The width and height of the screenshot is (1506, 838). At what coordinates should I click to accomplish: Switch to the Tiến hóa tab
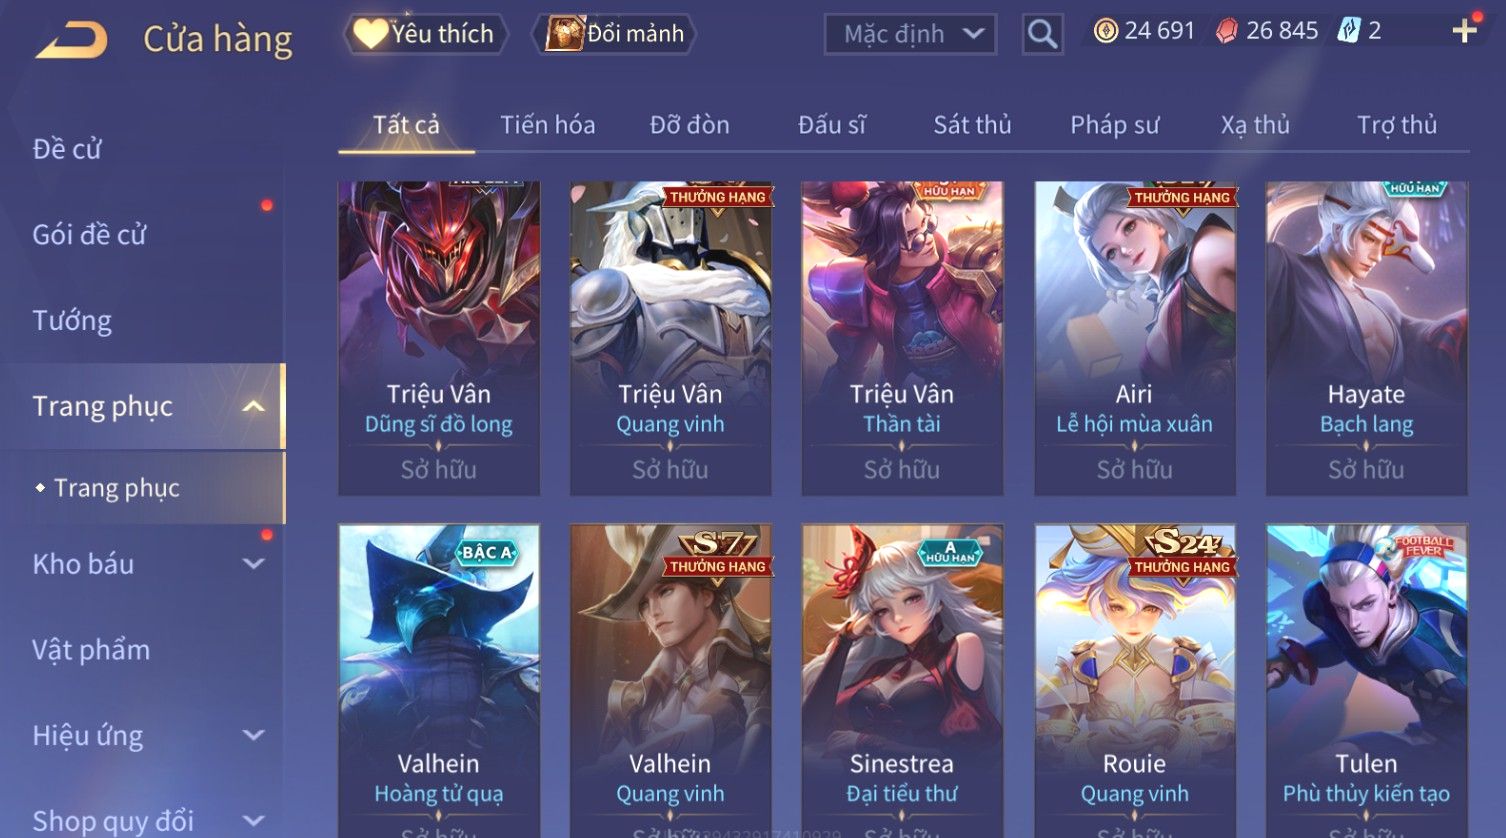[547, 125]
